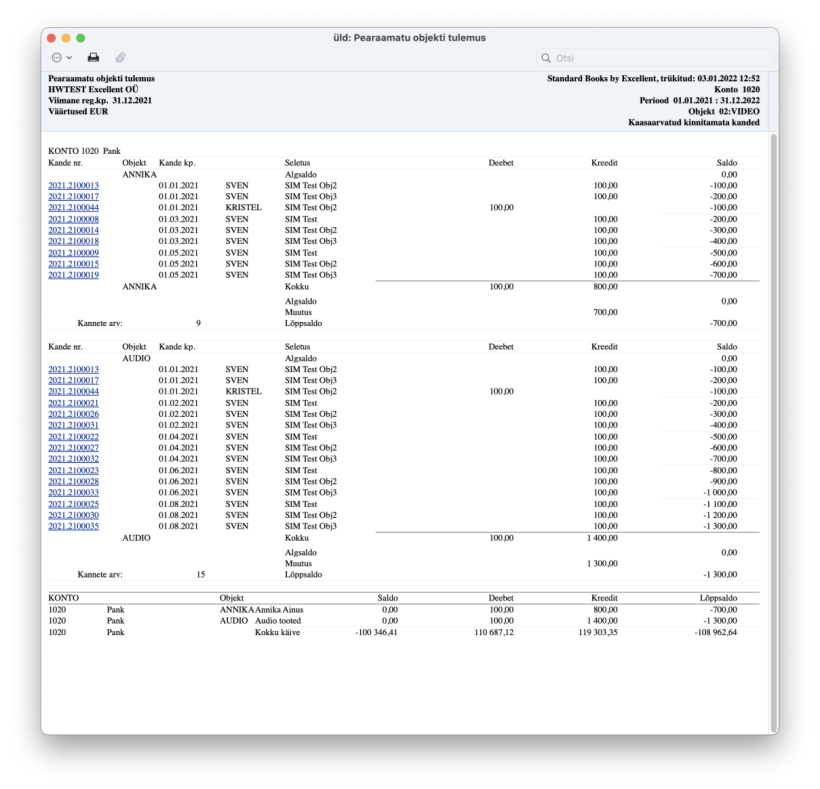This screenshot has width=820, height=789.
Task: Select the 'Kokku käive' total label
Action: click(277, 632)
